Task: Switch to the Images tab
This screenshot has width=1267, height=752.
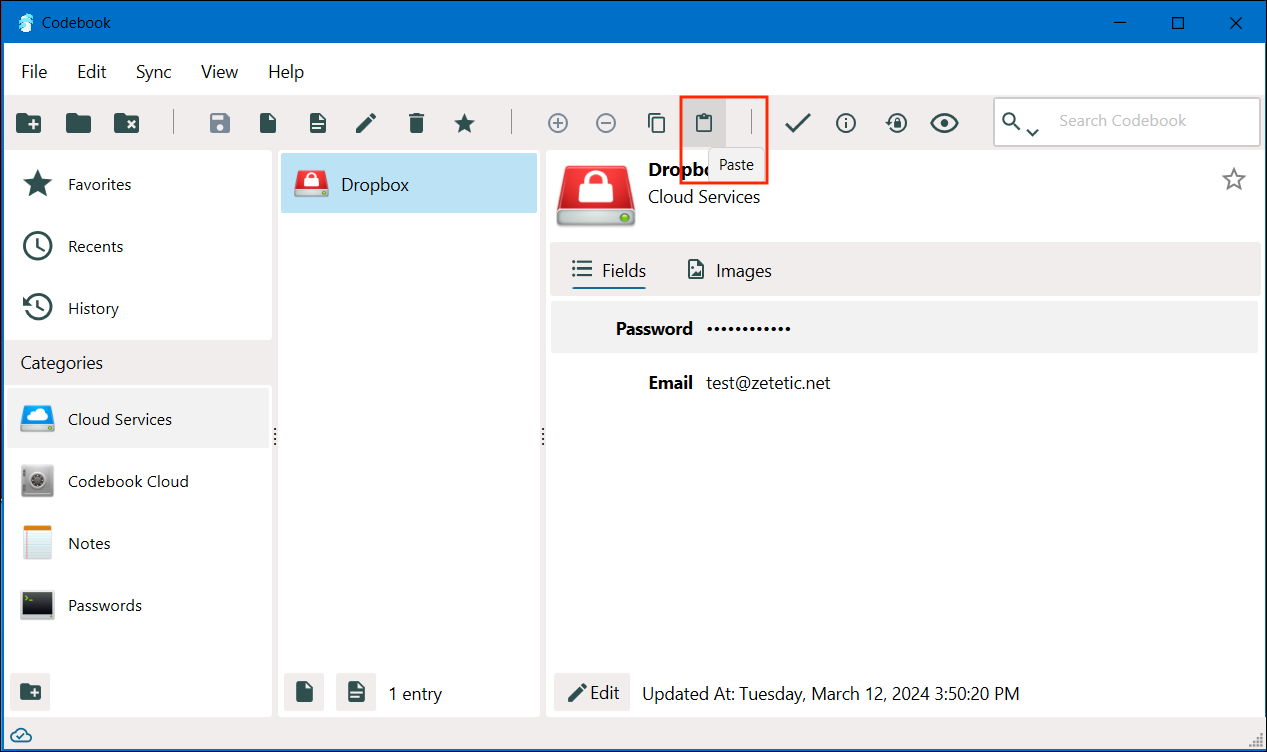Action: (729, 271)
